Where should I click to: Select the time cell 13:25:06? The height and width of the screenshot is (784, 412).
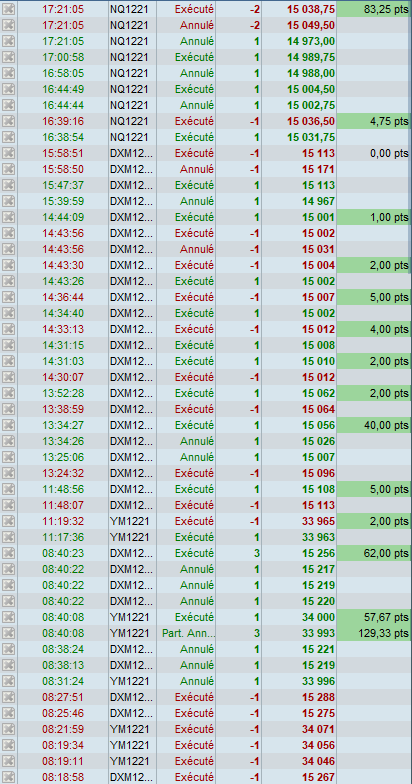point(62,457)
